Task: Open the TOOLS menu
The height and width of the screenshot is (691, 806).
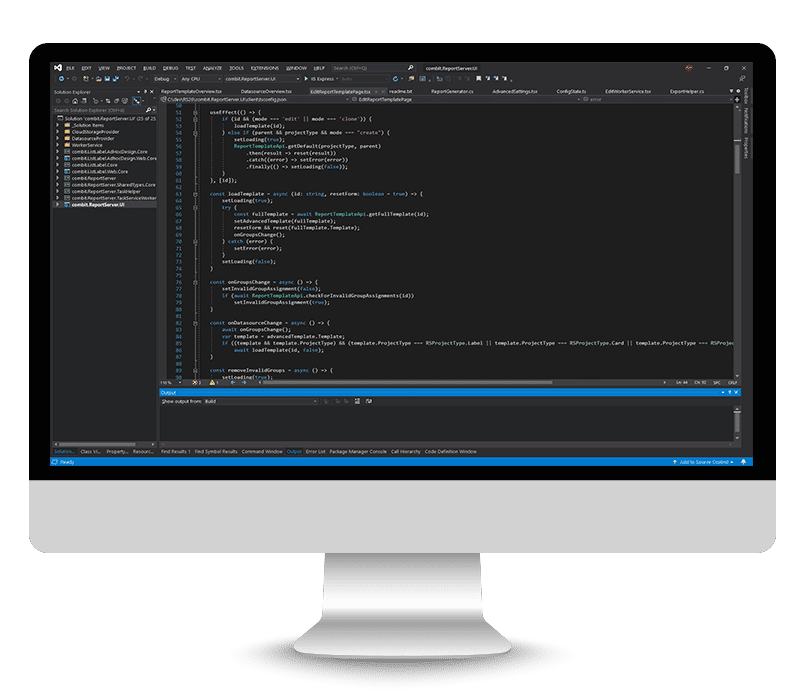Action: 236,68
